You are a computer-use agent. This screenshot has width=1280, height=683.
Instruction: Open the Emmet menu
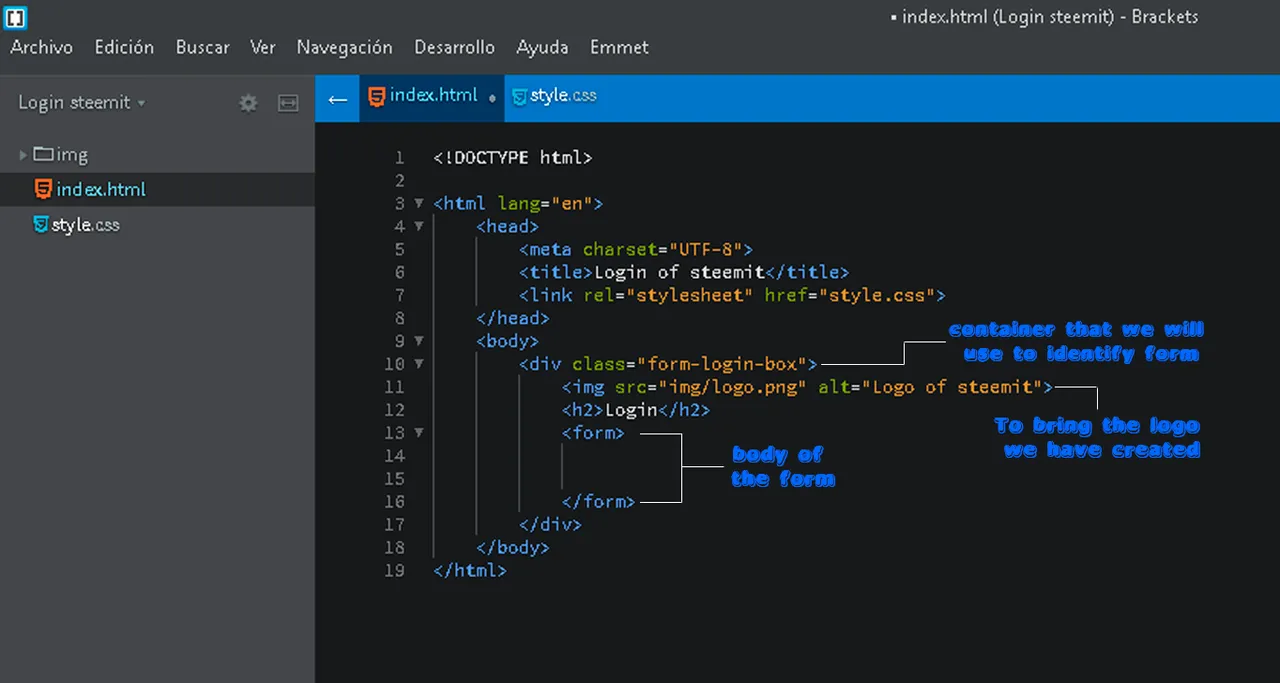tap(619, 47)
